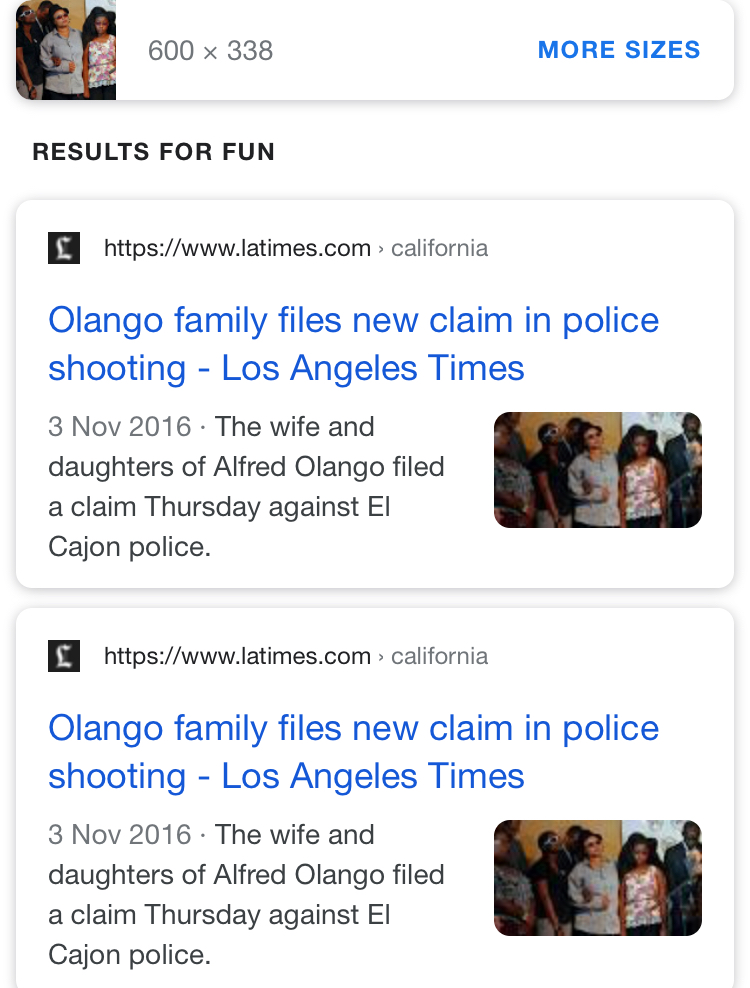Viewport: 750px width, 988px height.
Task: Click the LA Times favicon in second result
Action: 64,656
